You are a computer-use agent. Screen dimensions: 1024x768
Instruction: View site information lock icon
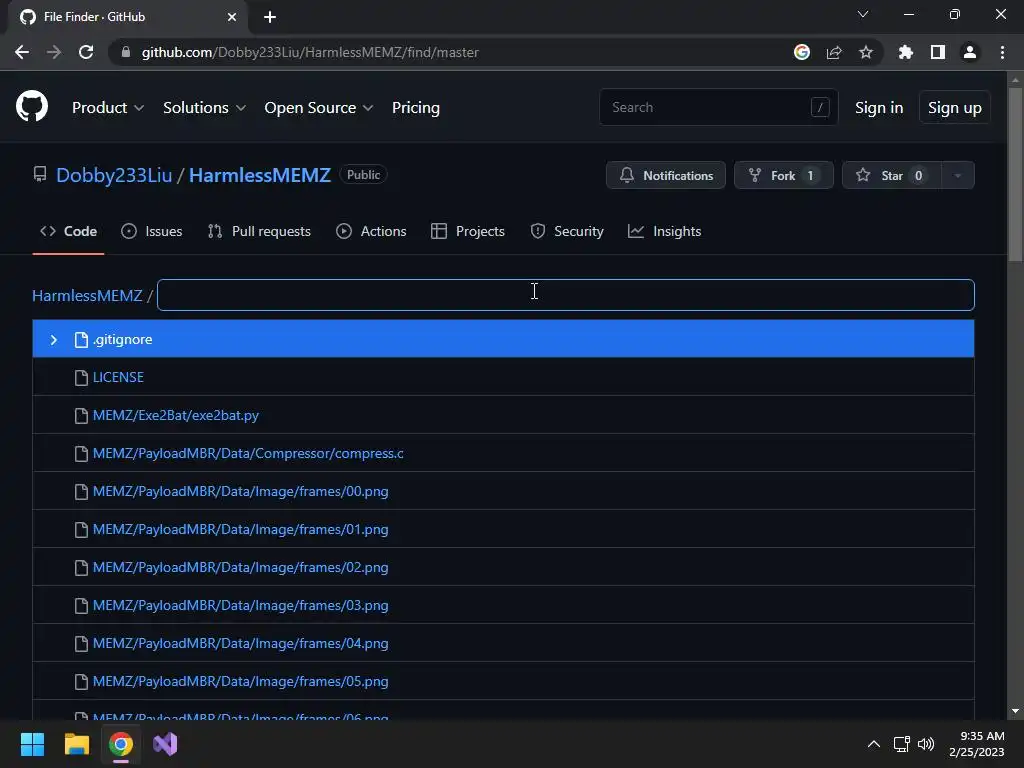click(x=126, y=52)
